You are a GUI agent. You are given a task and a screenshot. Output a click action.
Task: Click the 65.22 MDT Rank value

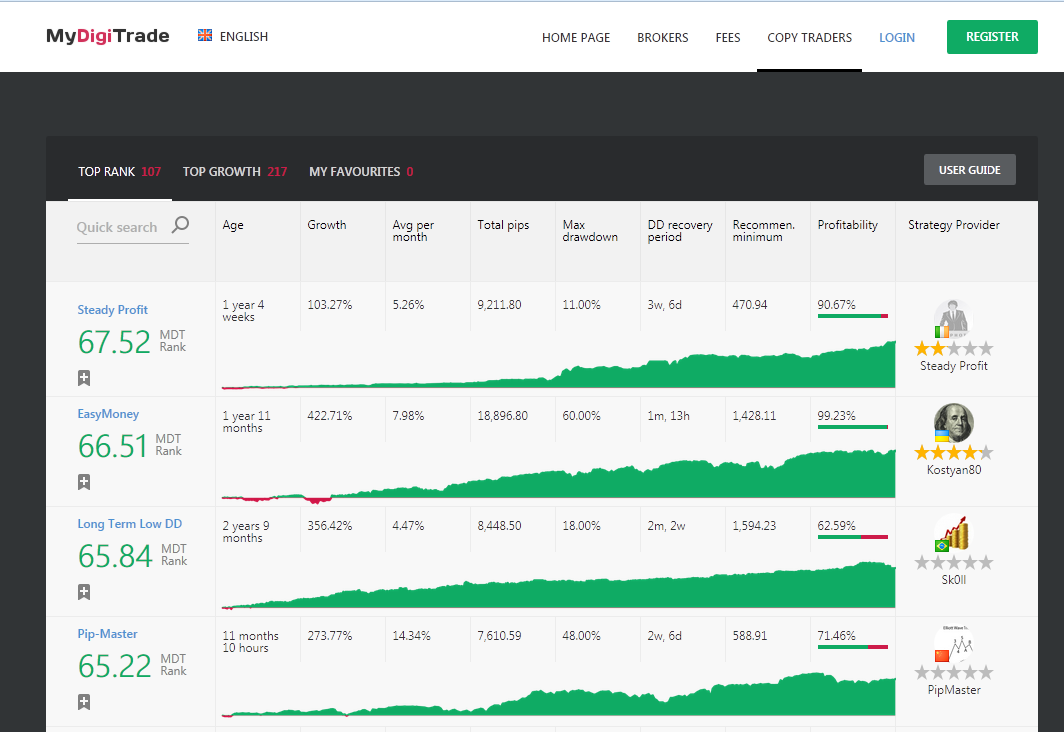114,666
